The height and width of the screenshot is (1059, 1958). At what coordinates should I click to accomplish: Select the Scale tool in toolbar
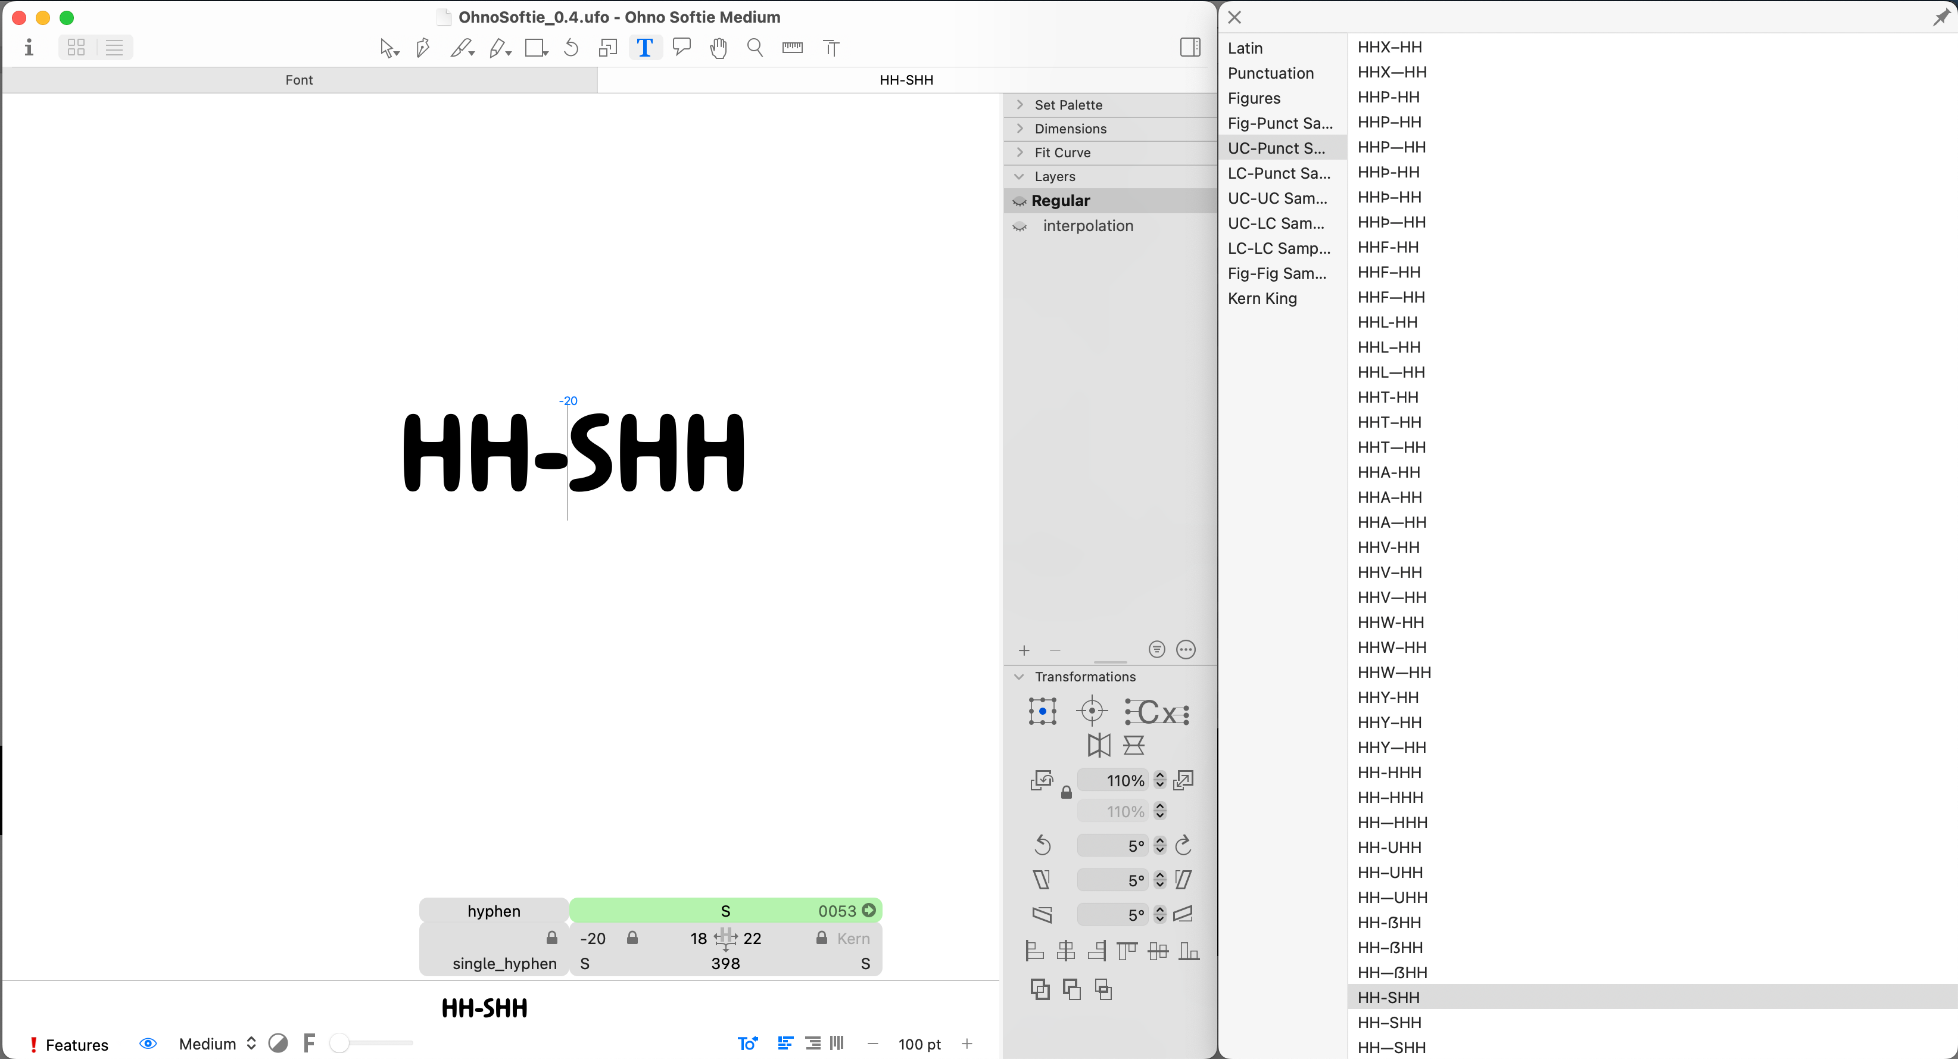point(607,48)
